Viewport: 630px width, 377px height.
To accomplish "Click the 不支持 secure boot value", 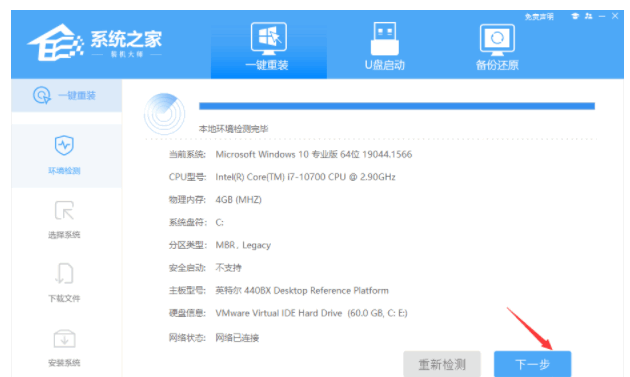I will [x=228, y=268].
